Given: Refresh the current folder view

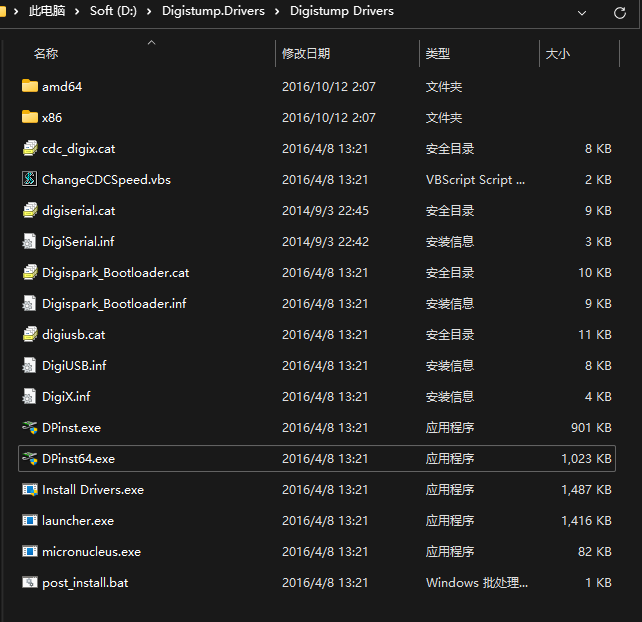Looking at the screenshot, I should tap(619, 12).
